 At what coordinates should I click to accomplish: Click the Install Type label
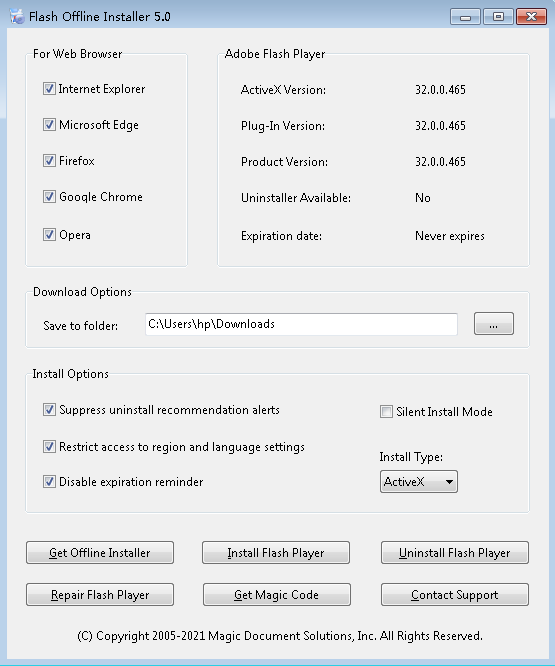pos(411,457)
